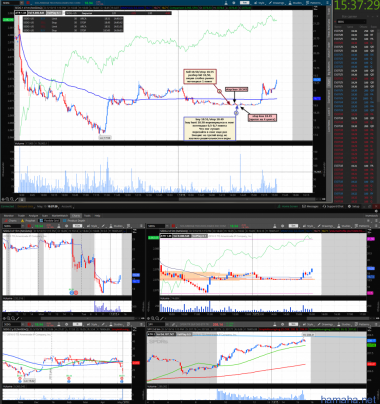Open the Analyze tab
380x404 pixels.
pyautogui.click(x=33, y=216)
